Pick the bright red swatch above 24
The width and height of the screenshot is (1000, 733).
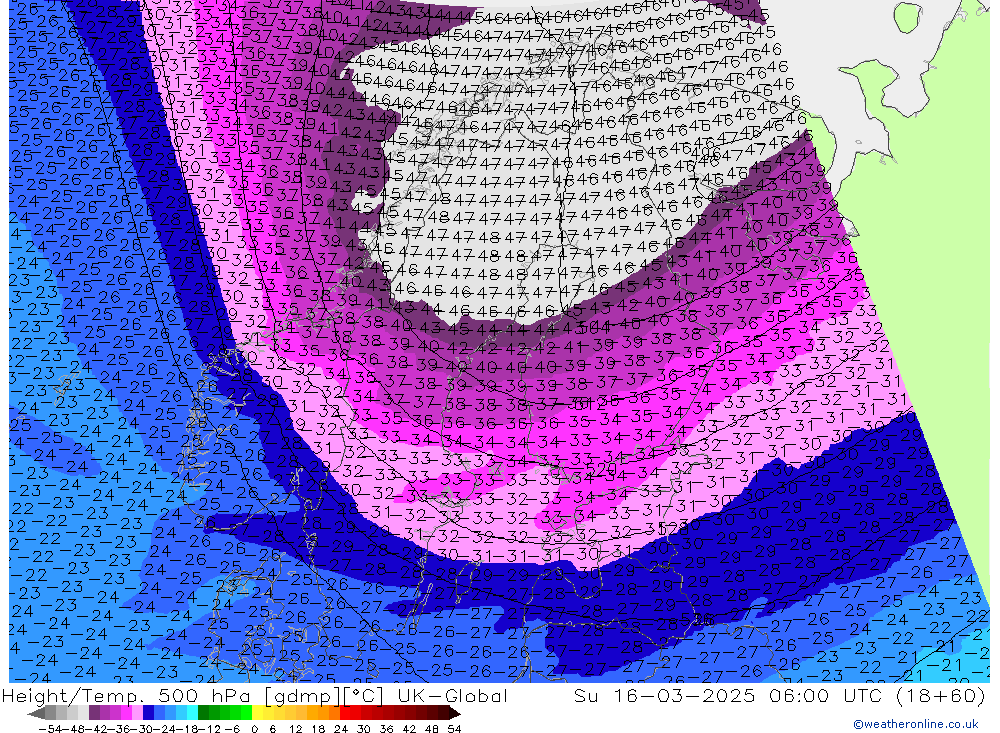click(x=345, y=712)
